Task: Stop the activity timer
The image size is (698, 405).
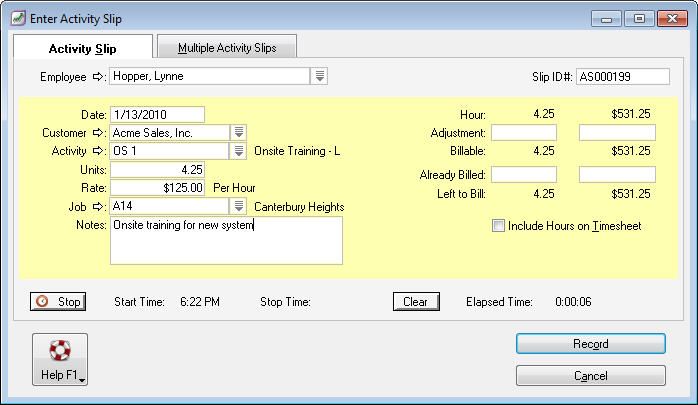Action: 58,302
